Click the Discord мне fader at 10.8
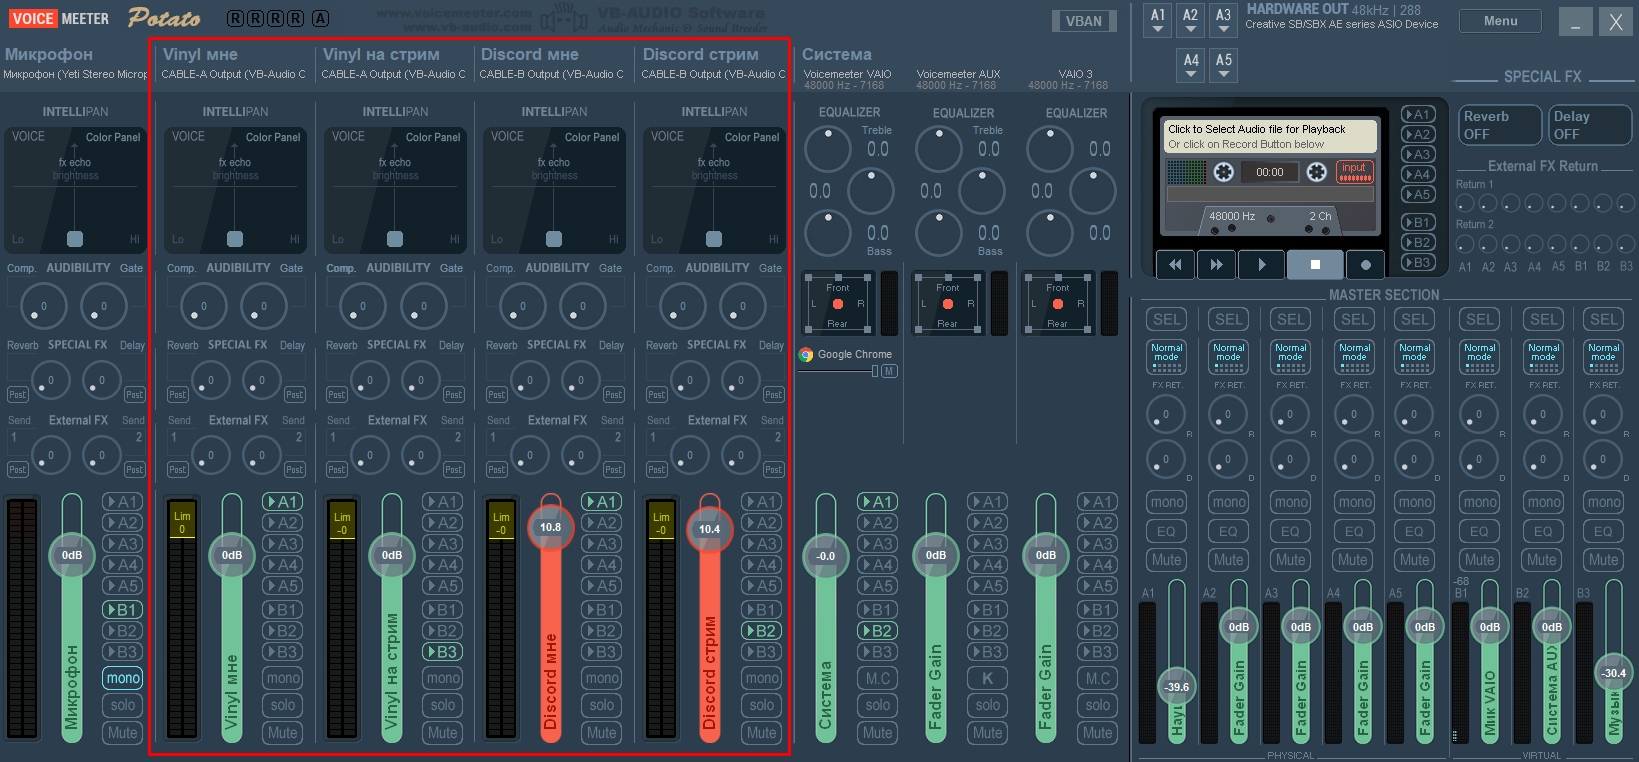The height and width of the screenshot is (762, 1639). 550,527
